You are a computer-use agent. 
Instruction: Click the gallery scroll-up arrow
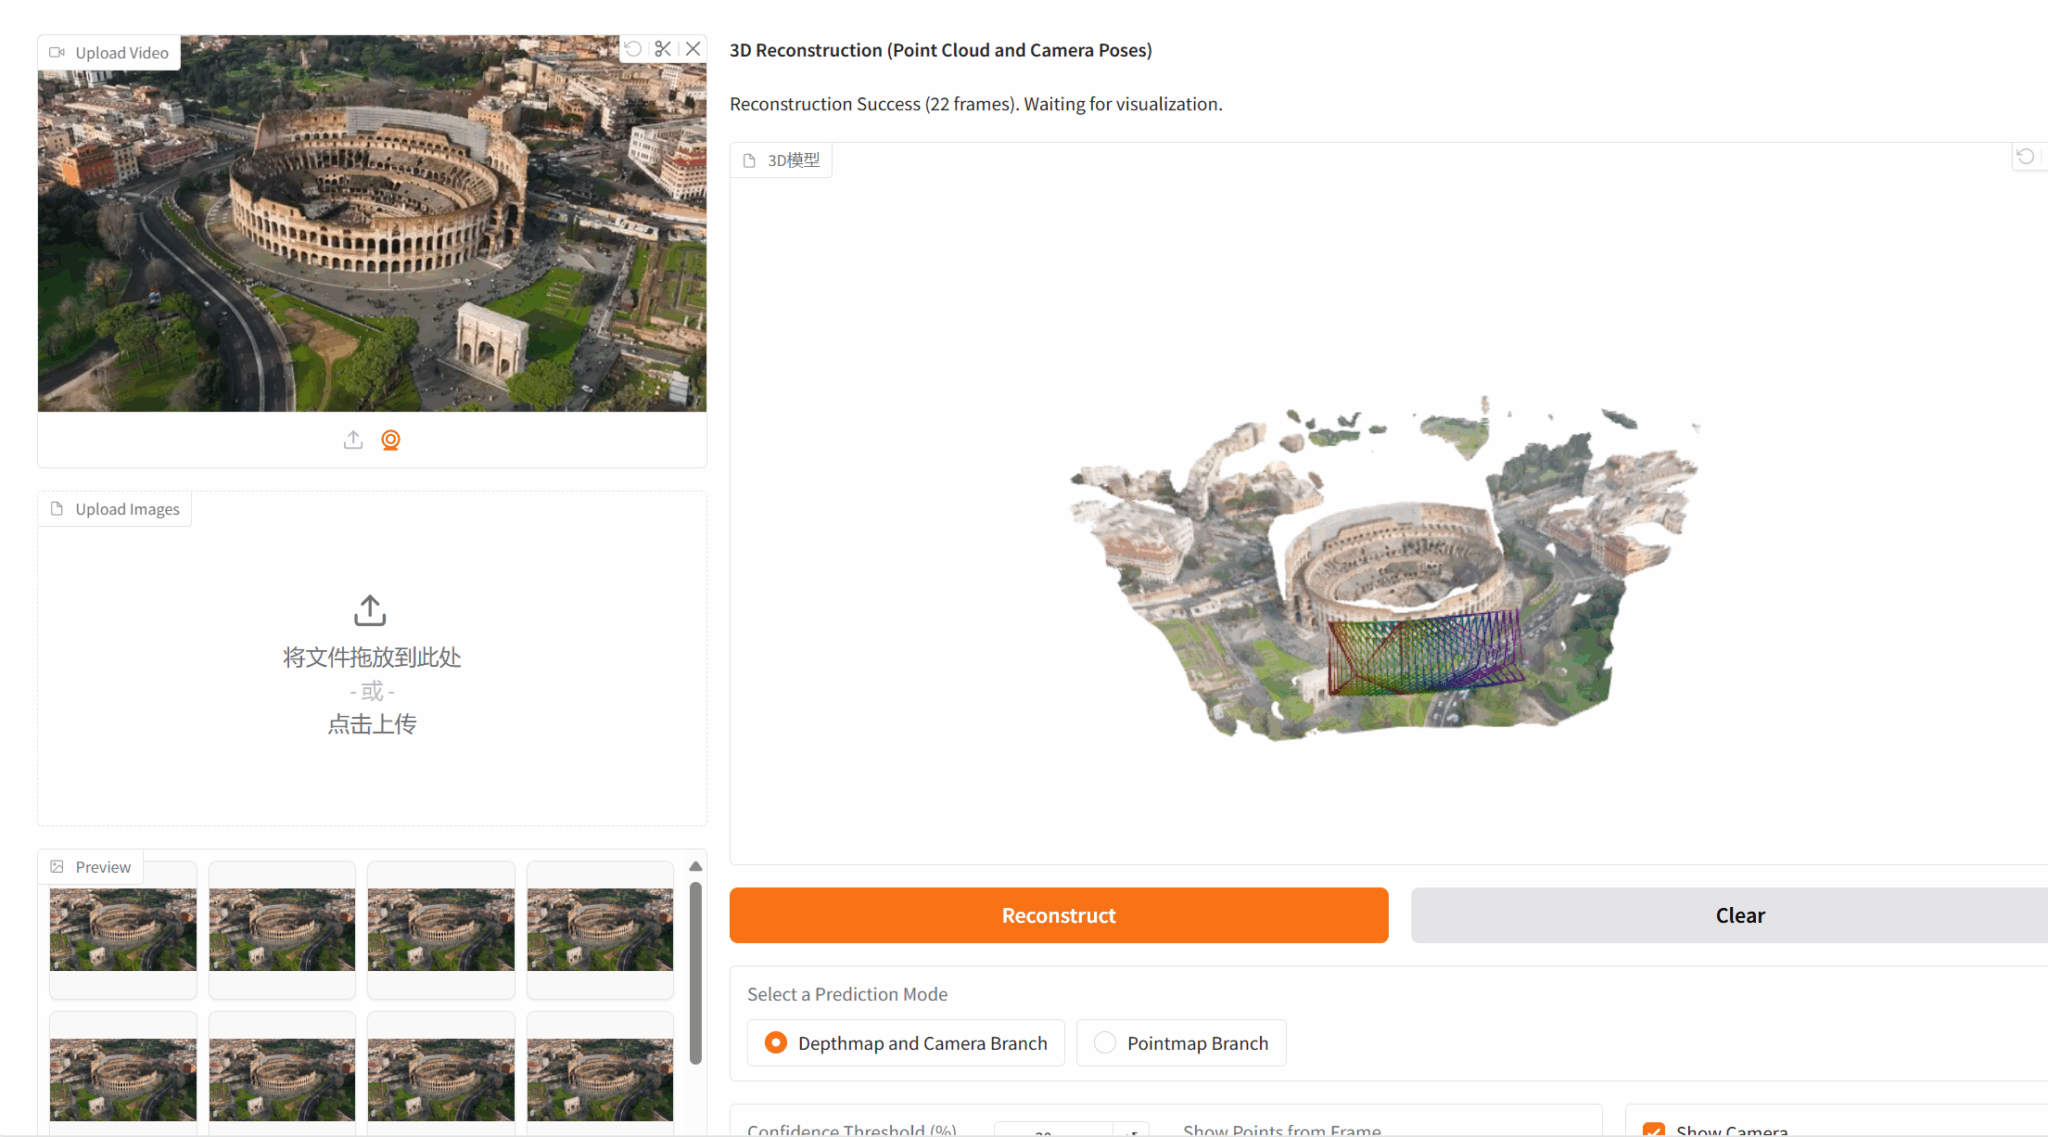pos(695,866)
